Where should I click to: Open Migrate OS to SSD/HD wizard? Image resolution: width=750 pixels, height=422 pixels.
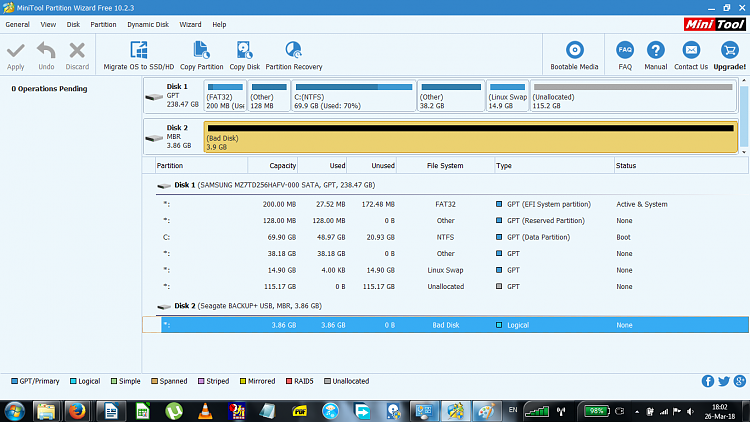tap(139, 56)
